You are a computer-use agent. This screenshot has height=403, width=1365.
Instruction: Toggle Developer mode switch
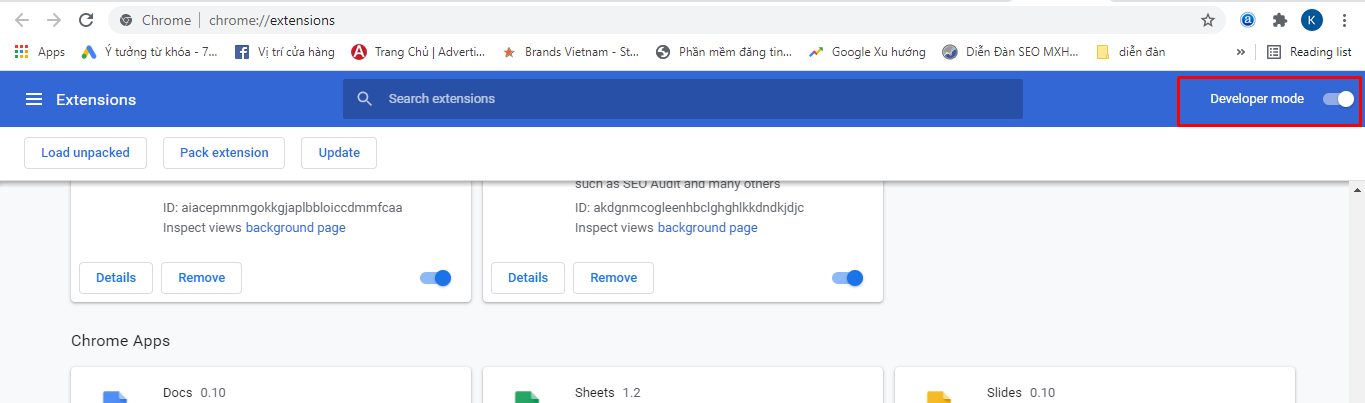click(x=1338, y=99)
